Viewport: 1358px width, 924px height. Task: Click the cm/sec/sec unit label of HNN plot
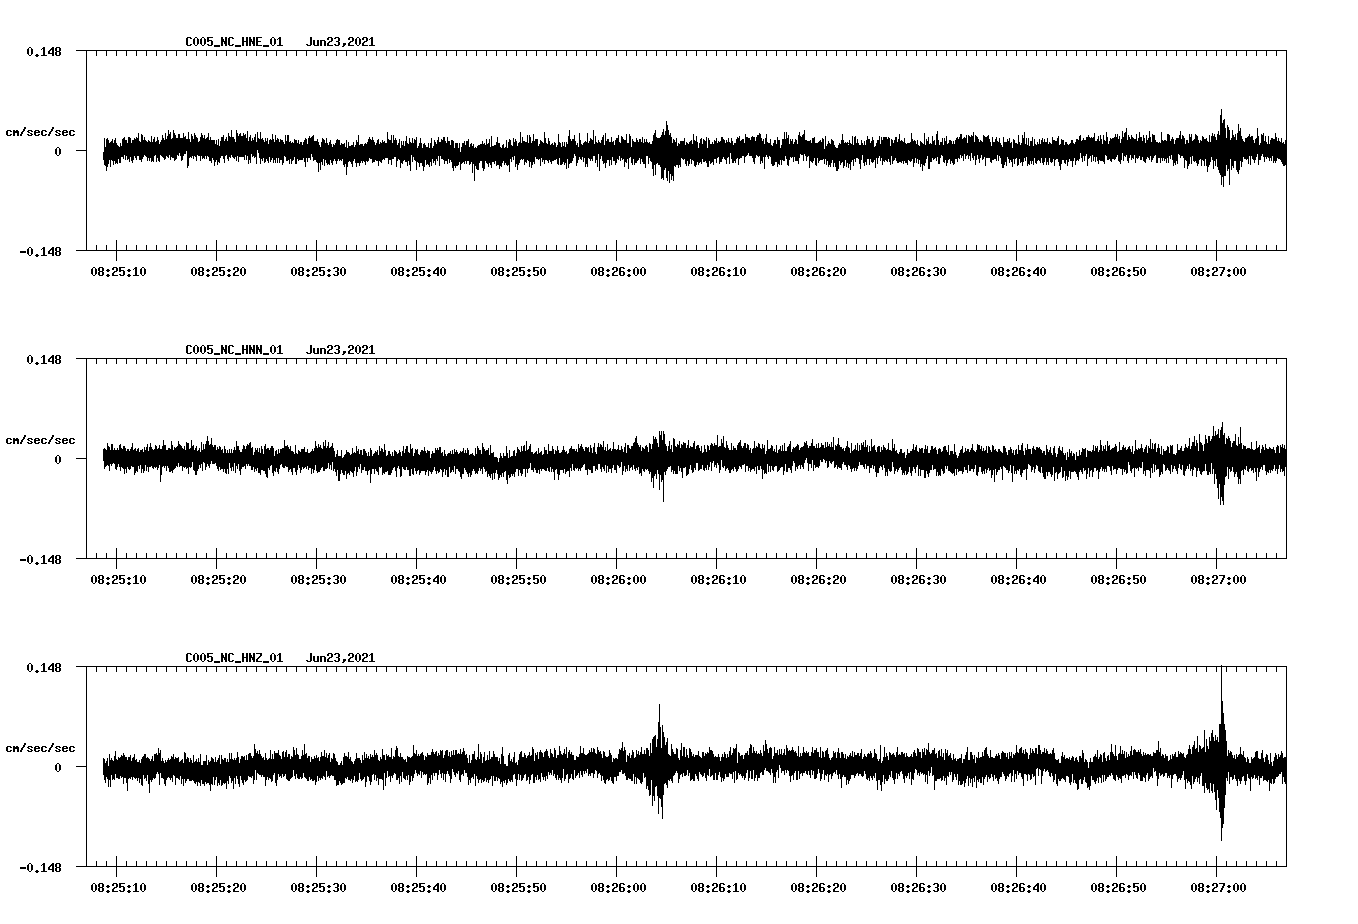pyautogui.click(x=41, y=440)
